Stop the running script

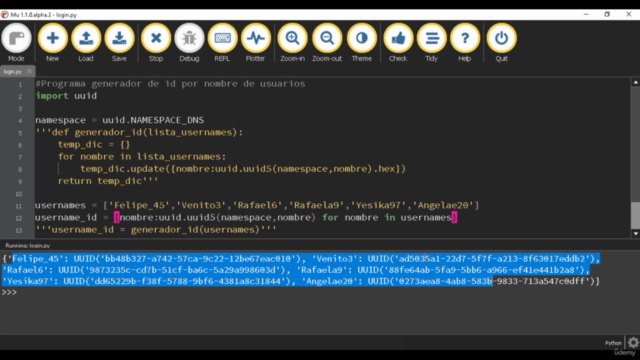point(156,42)
